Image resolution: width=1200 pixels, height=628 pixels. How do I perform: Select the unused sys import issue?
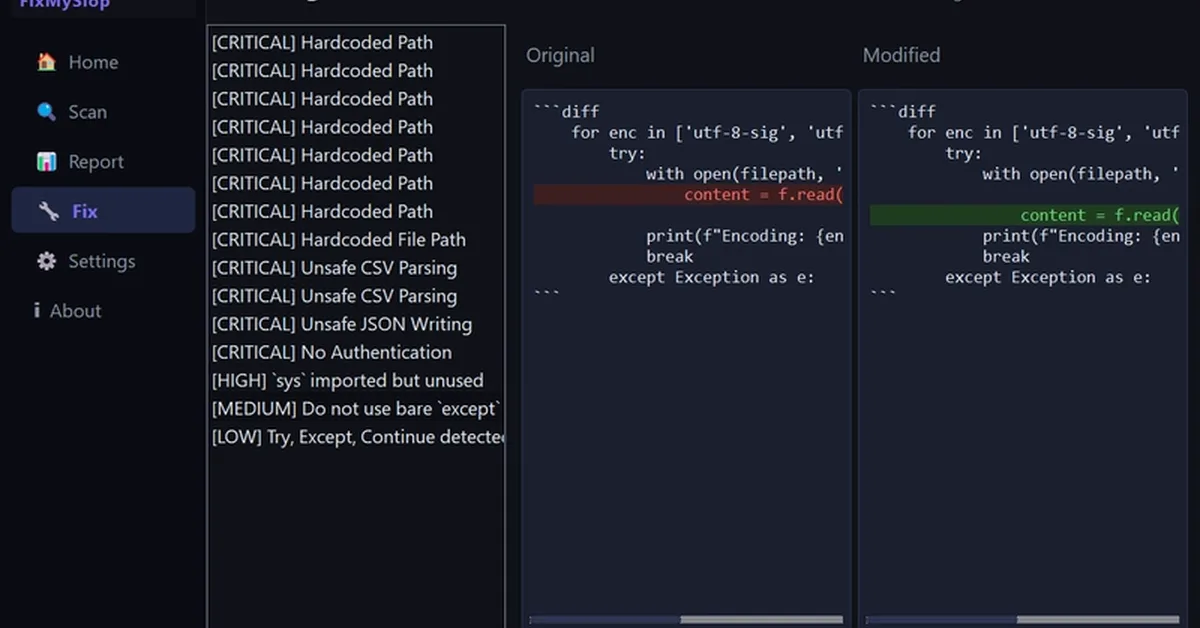[x=347, y=380]
